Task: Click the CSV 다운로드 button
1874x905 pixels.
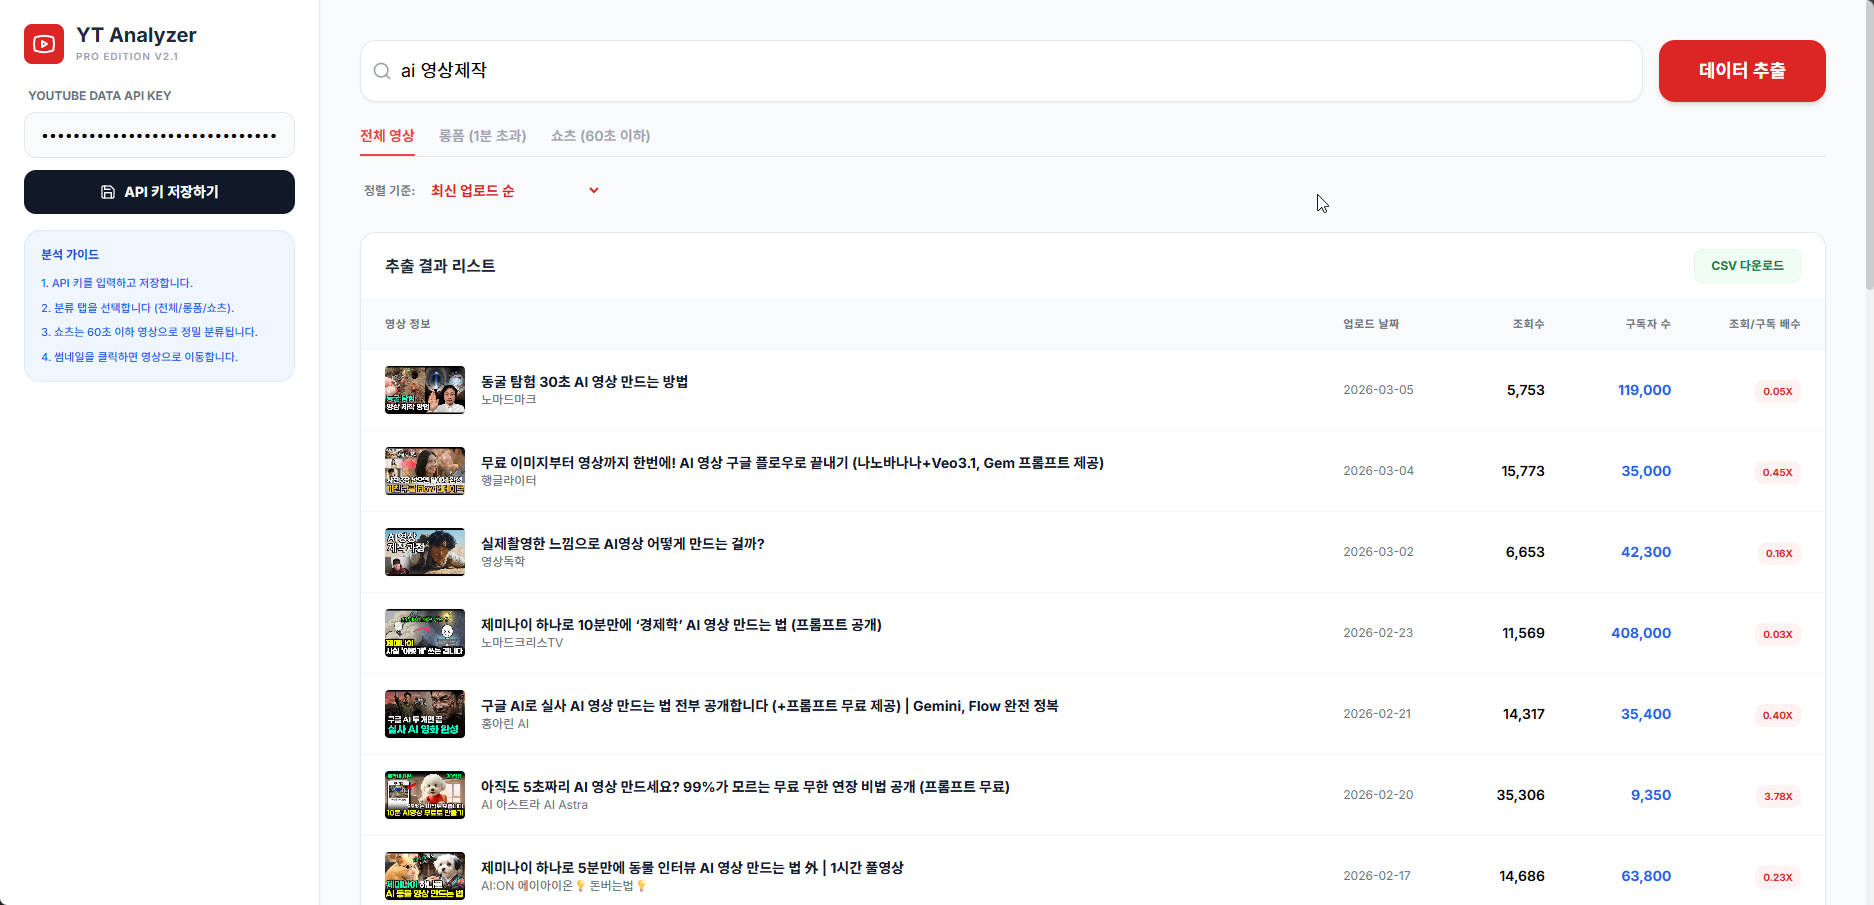Action: (x=1747, y=265)
